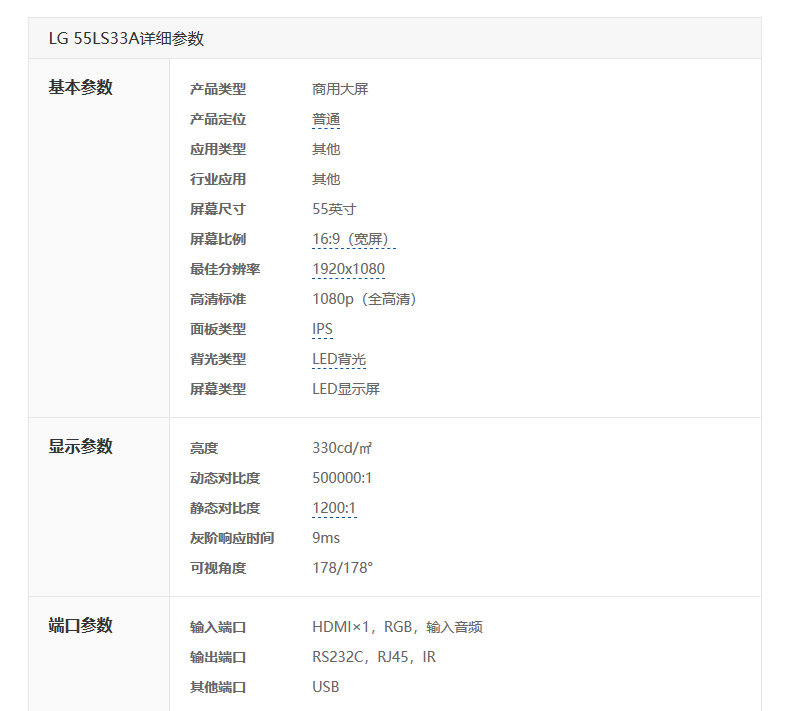
Task: Select the 静态对比度 label
Action: click(225, 508)
